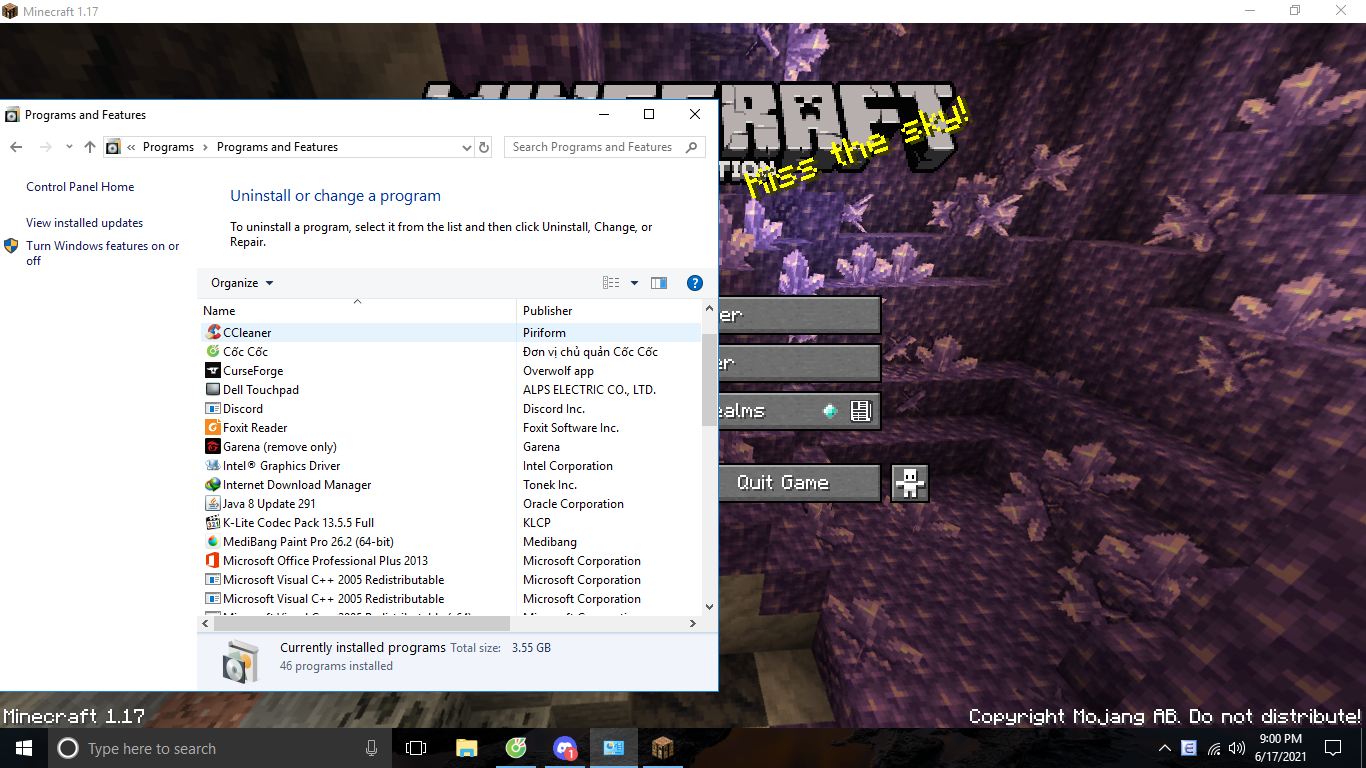Expand the breadcrumb arrow after Programs
This screenshot has height=768, width=1366.
click(205, 147)
